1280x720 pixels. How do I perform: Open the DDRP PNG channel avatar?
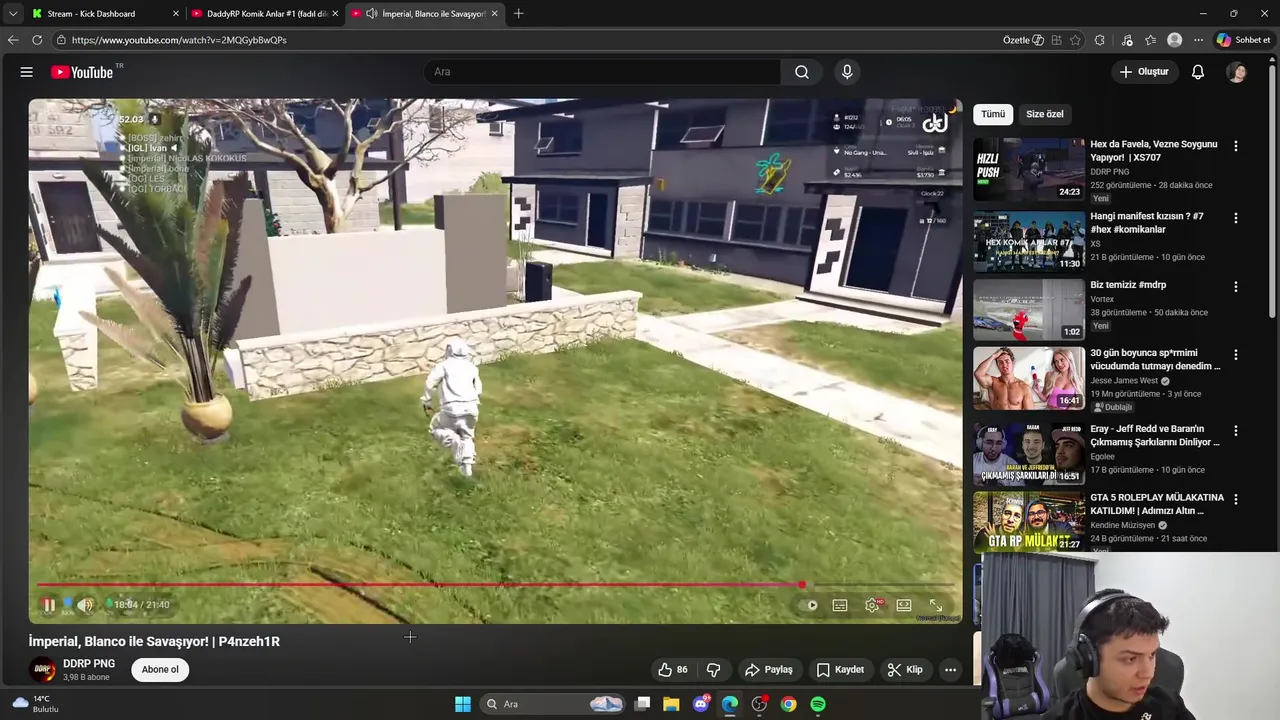(43, 670)
